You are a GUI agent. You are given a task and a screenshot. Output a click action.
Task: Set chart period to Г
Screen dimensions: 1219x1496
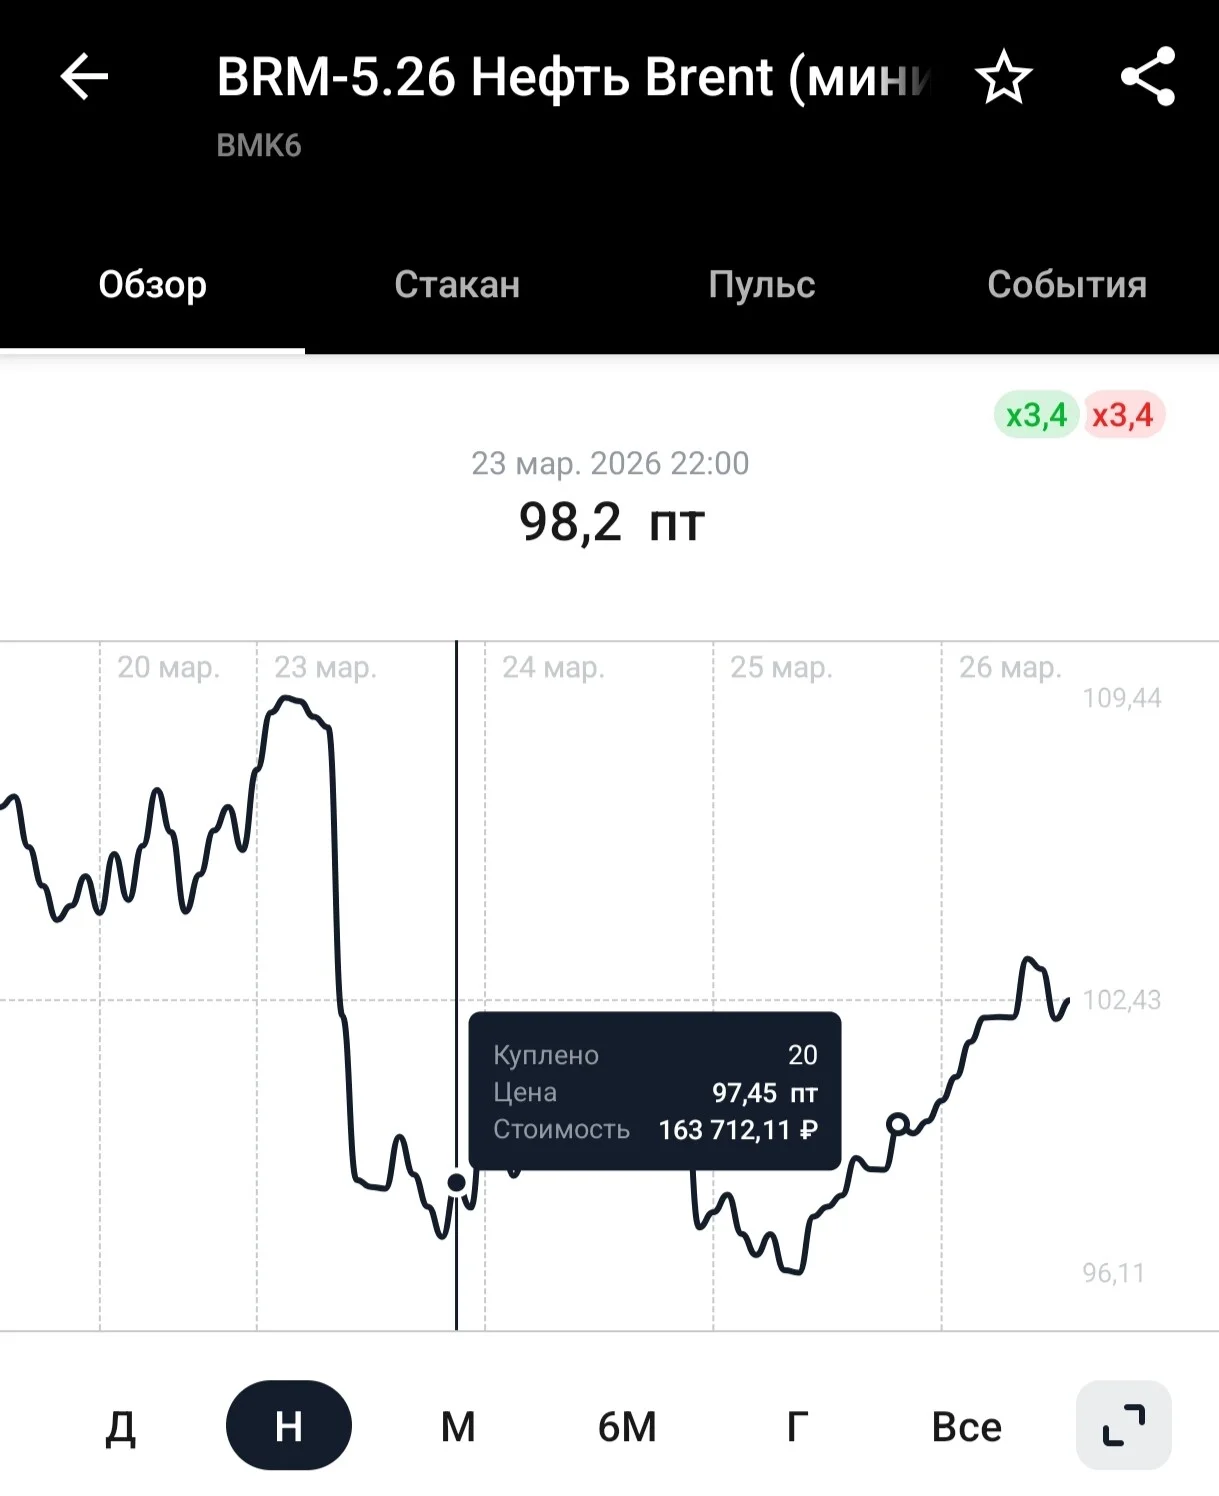(x=797, y=1426)
